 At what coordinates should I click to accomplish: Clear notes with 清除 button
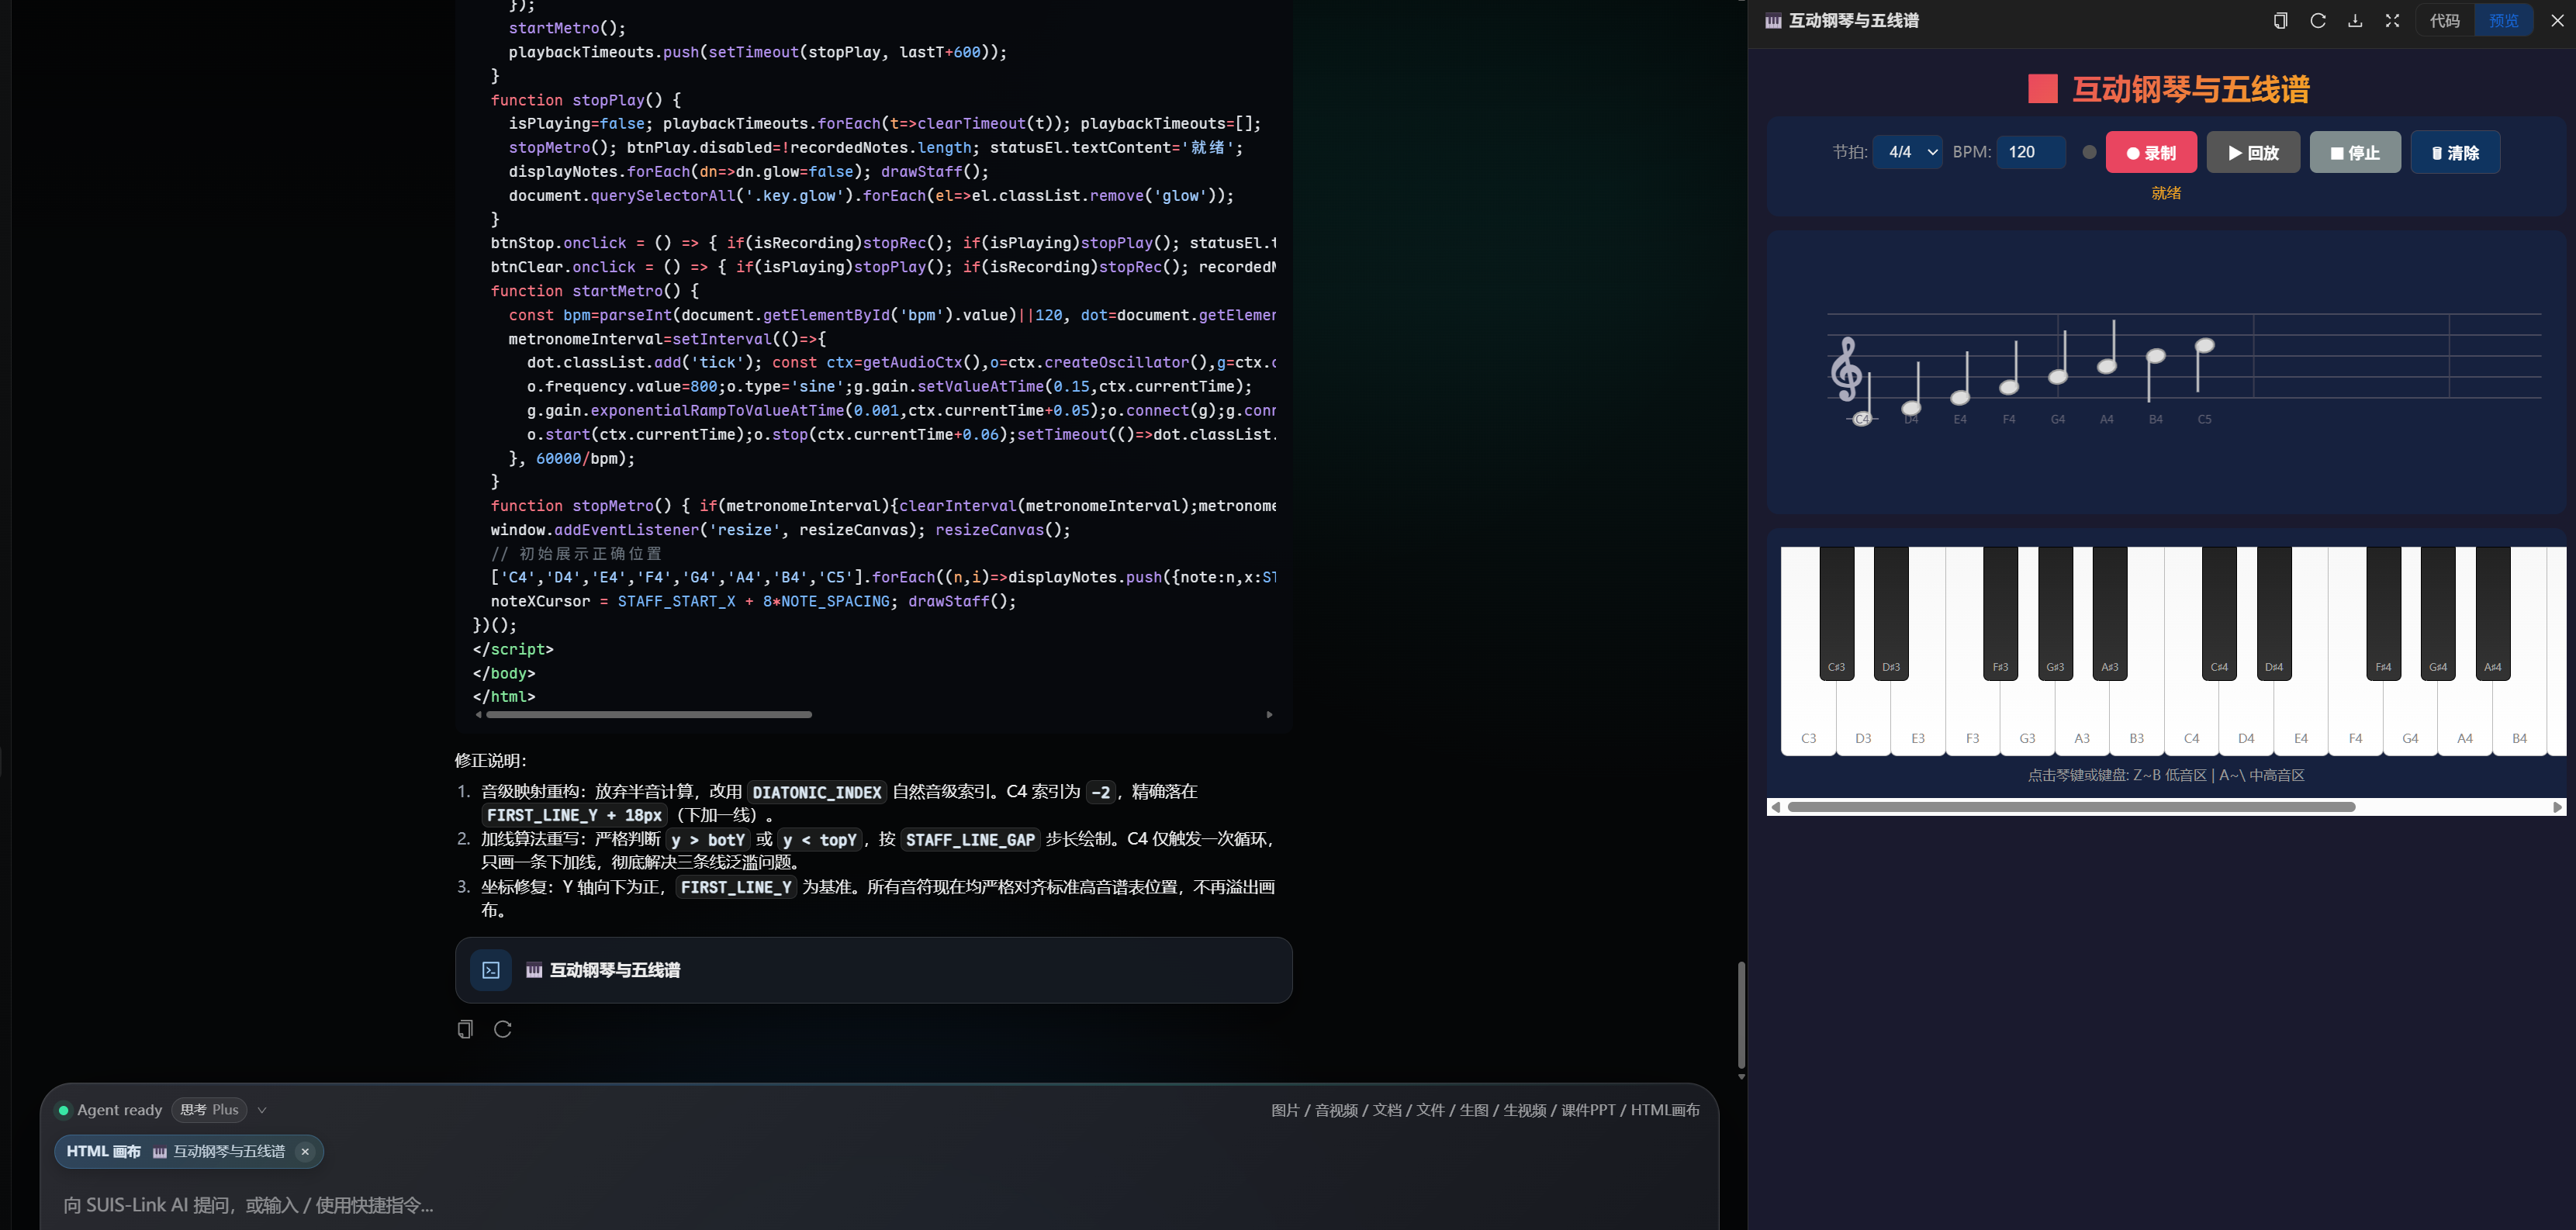(x=2455, y=152)
